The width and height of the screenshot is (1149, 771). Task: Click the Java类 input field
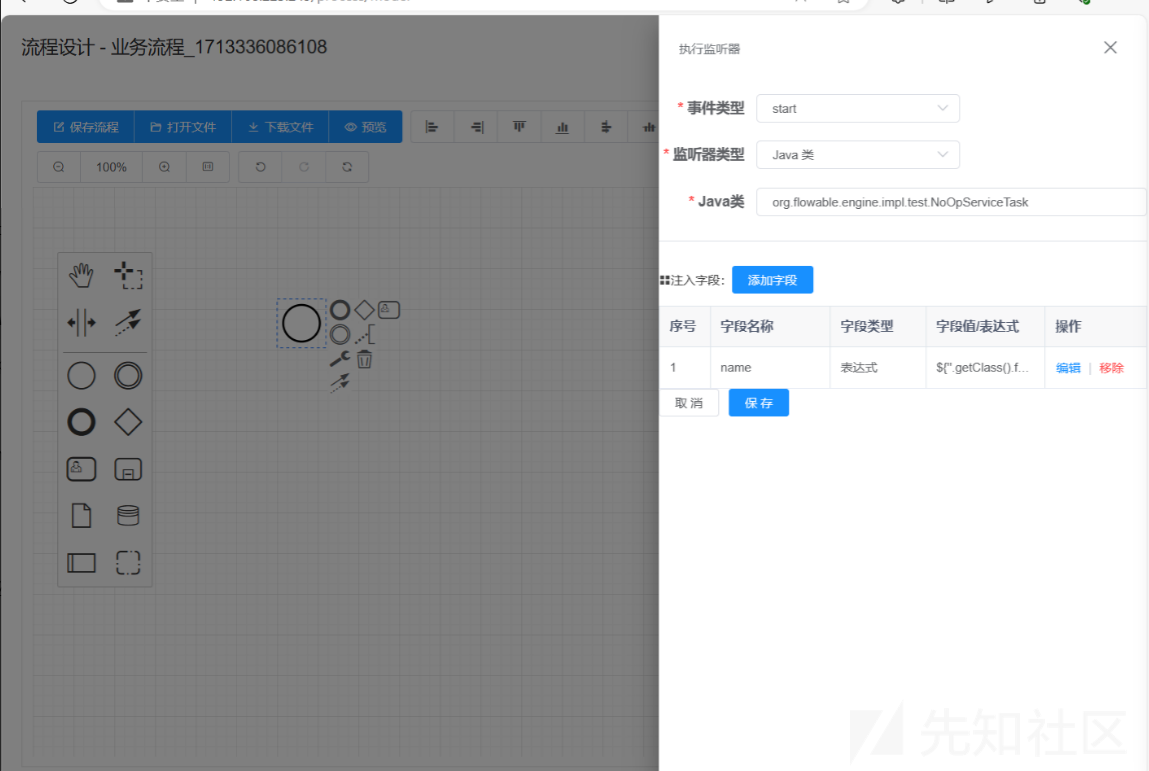click(x=951, y=202)
